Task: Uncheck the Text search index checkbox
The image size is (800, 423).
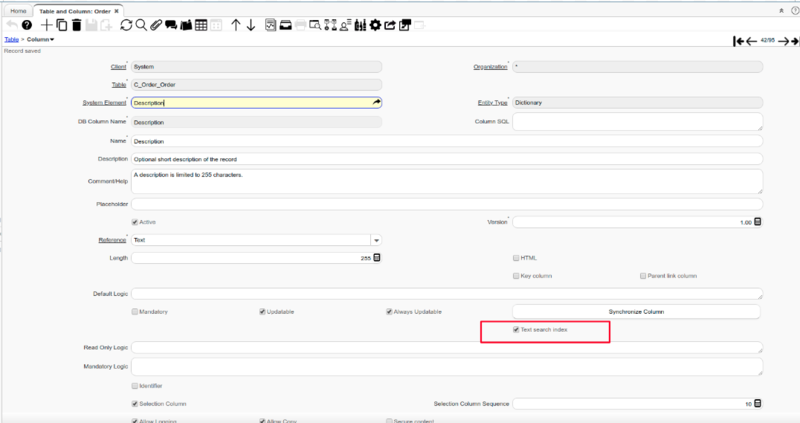Action: pyautogui.click(x=515, y=329)
